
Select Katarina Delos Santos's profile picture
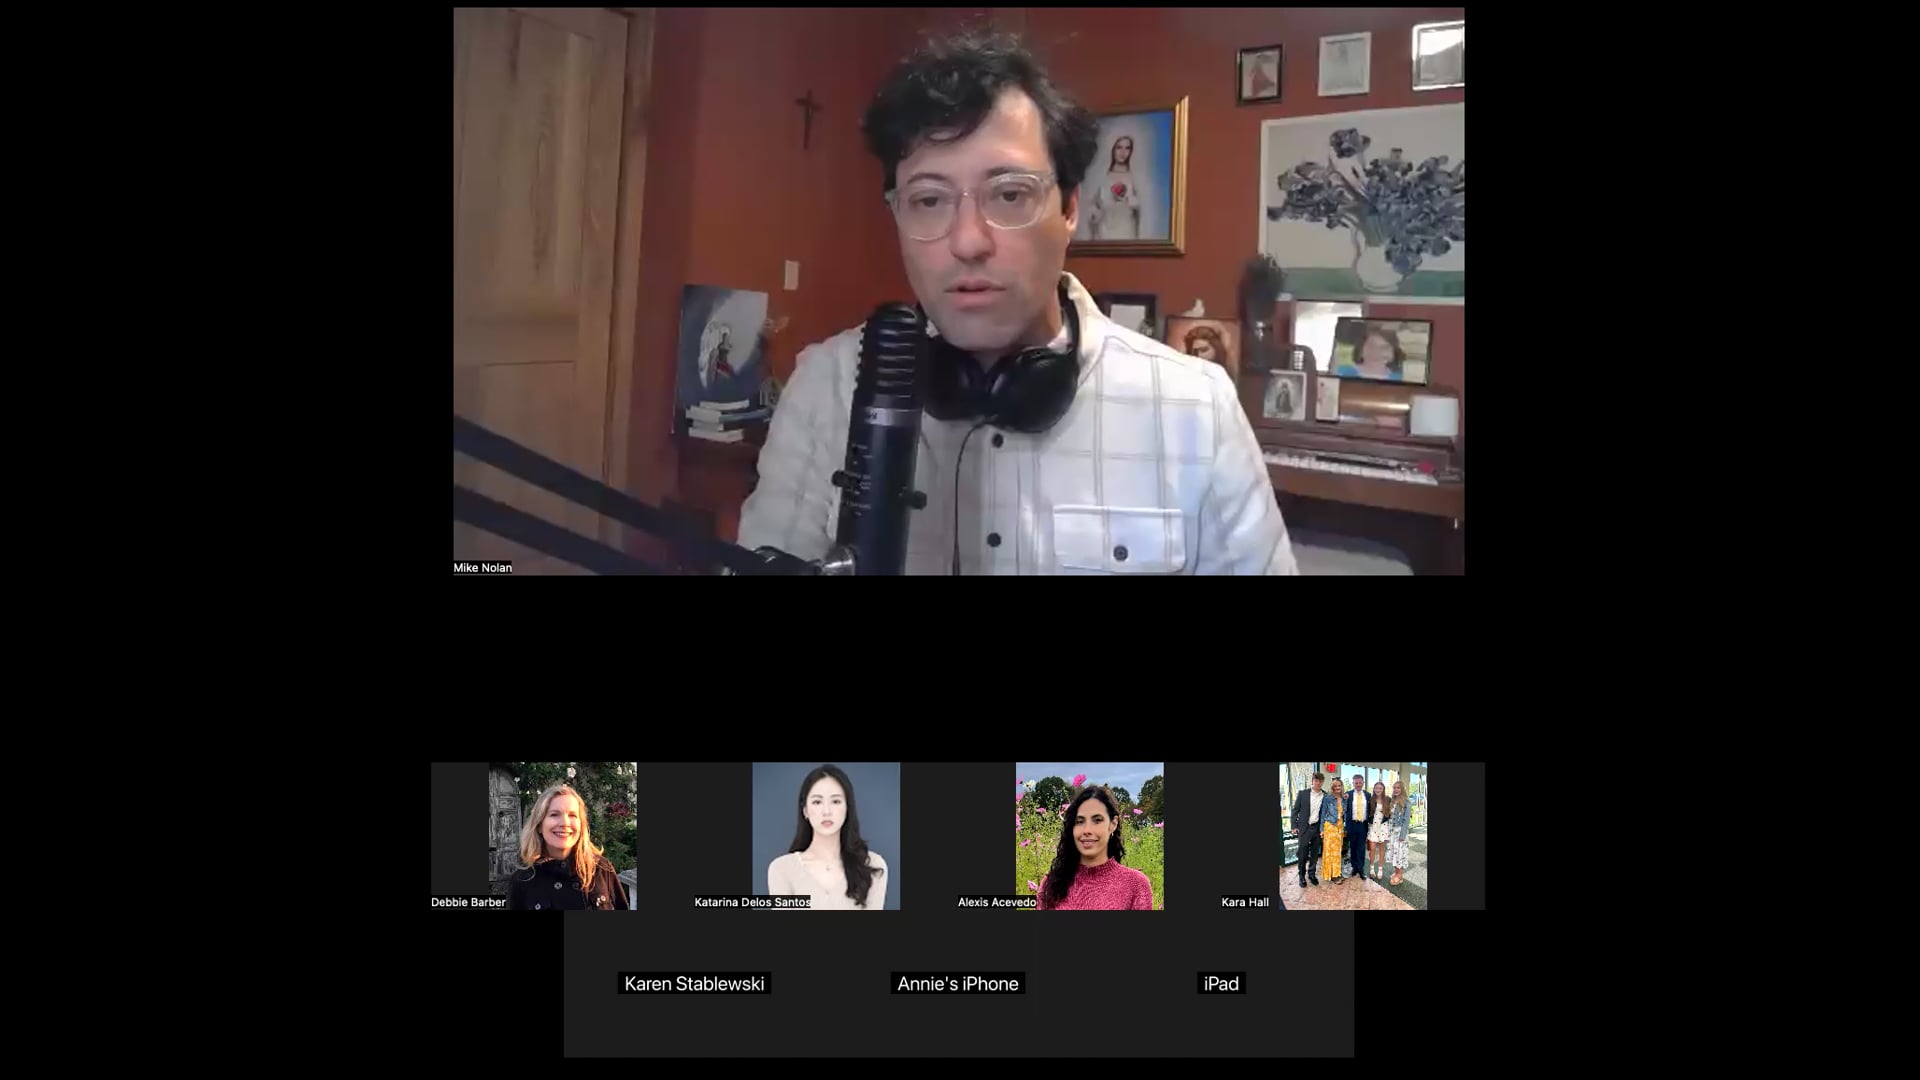coord(826,836)
